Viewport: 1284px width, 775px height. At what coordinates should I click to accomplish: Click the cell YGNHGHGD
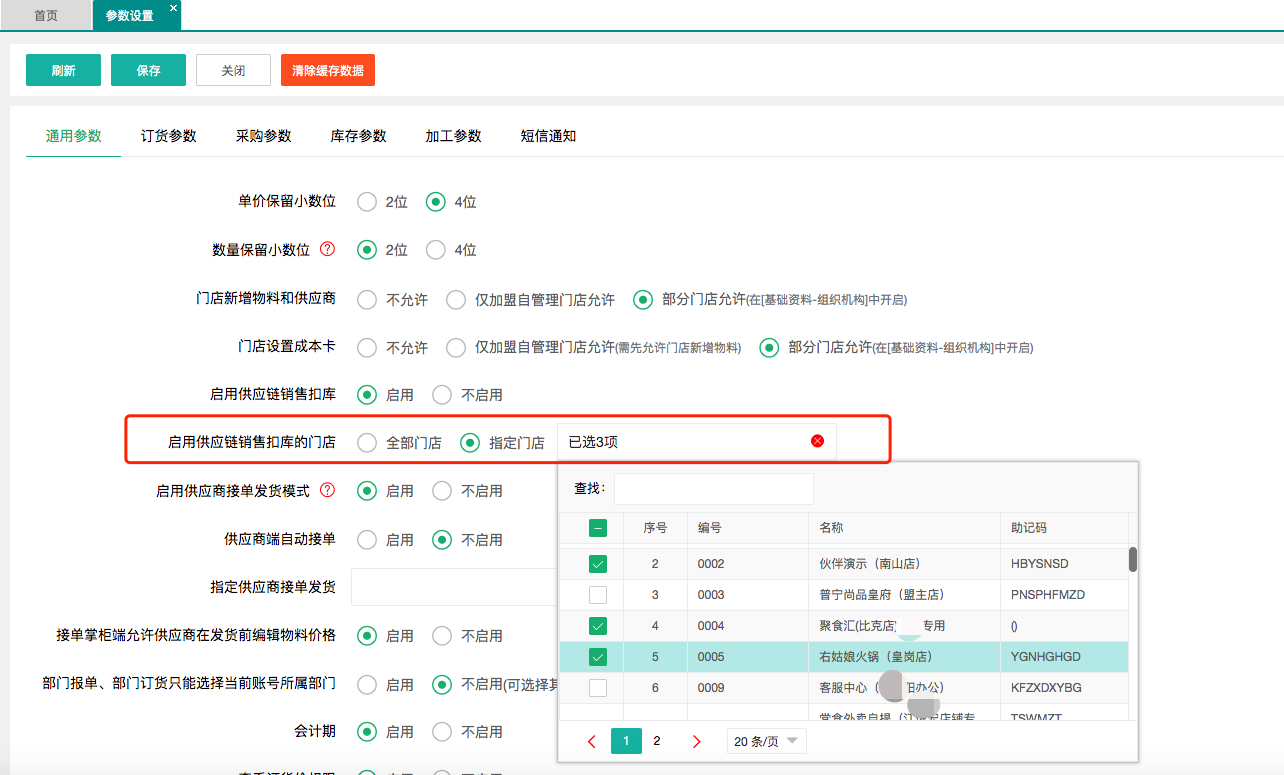point(1064,657)
